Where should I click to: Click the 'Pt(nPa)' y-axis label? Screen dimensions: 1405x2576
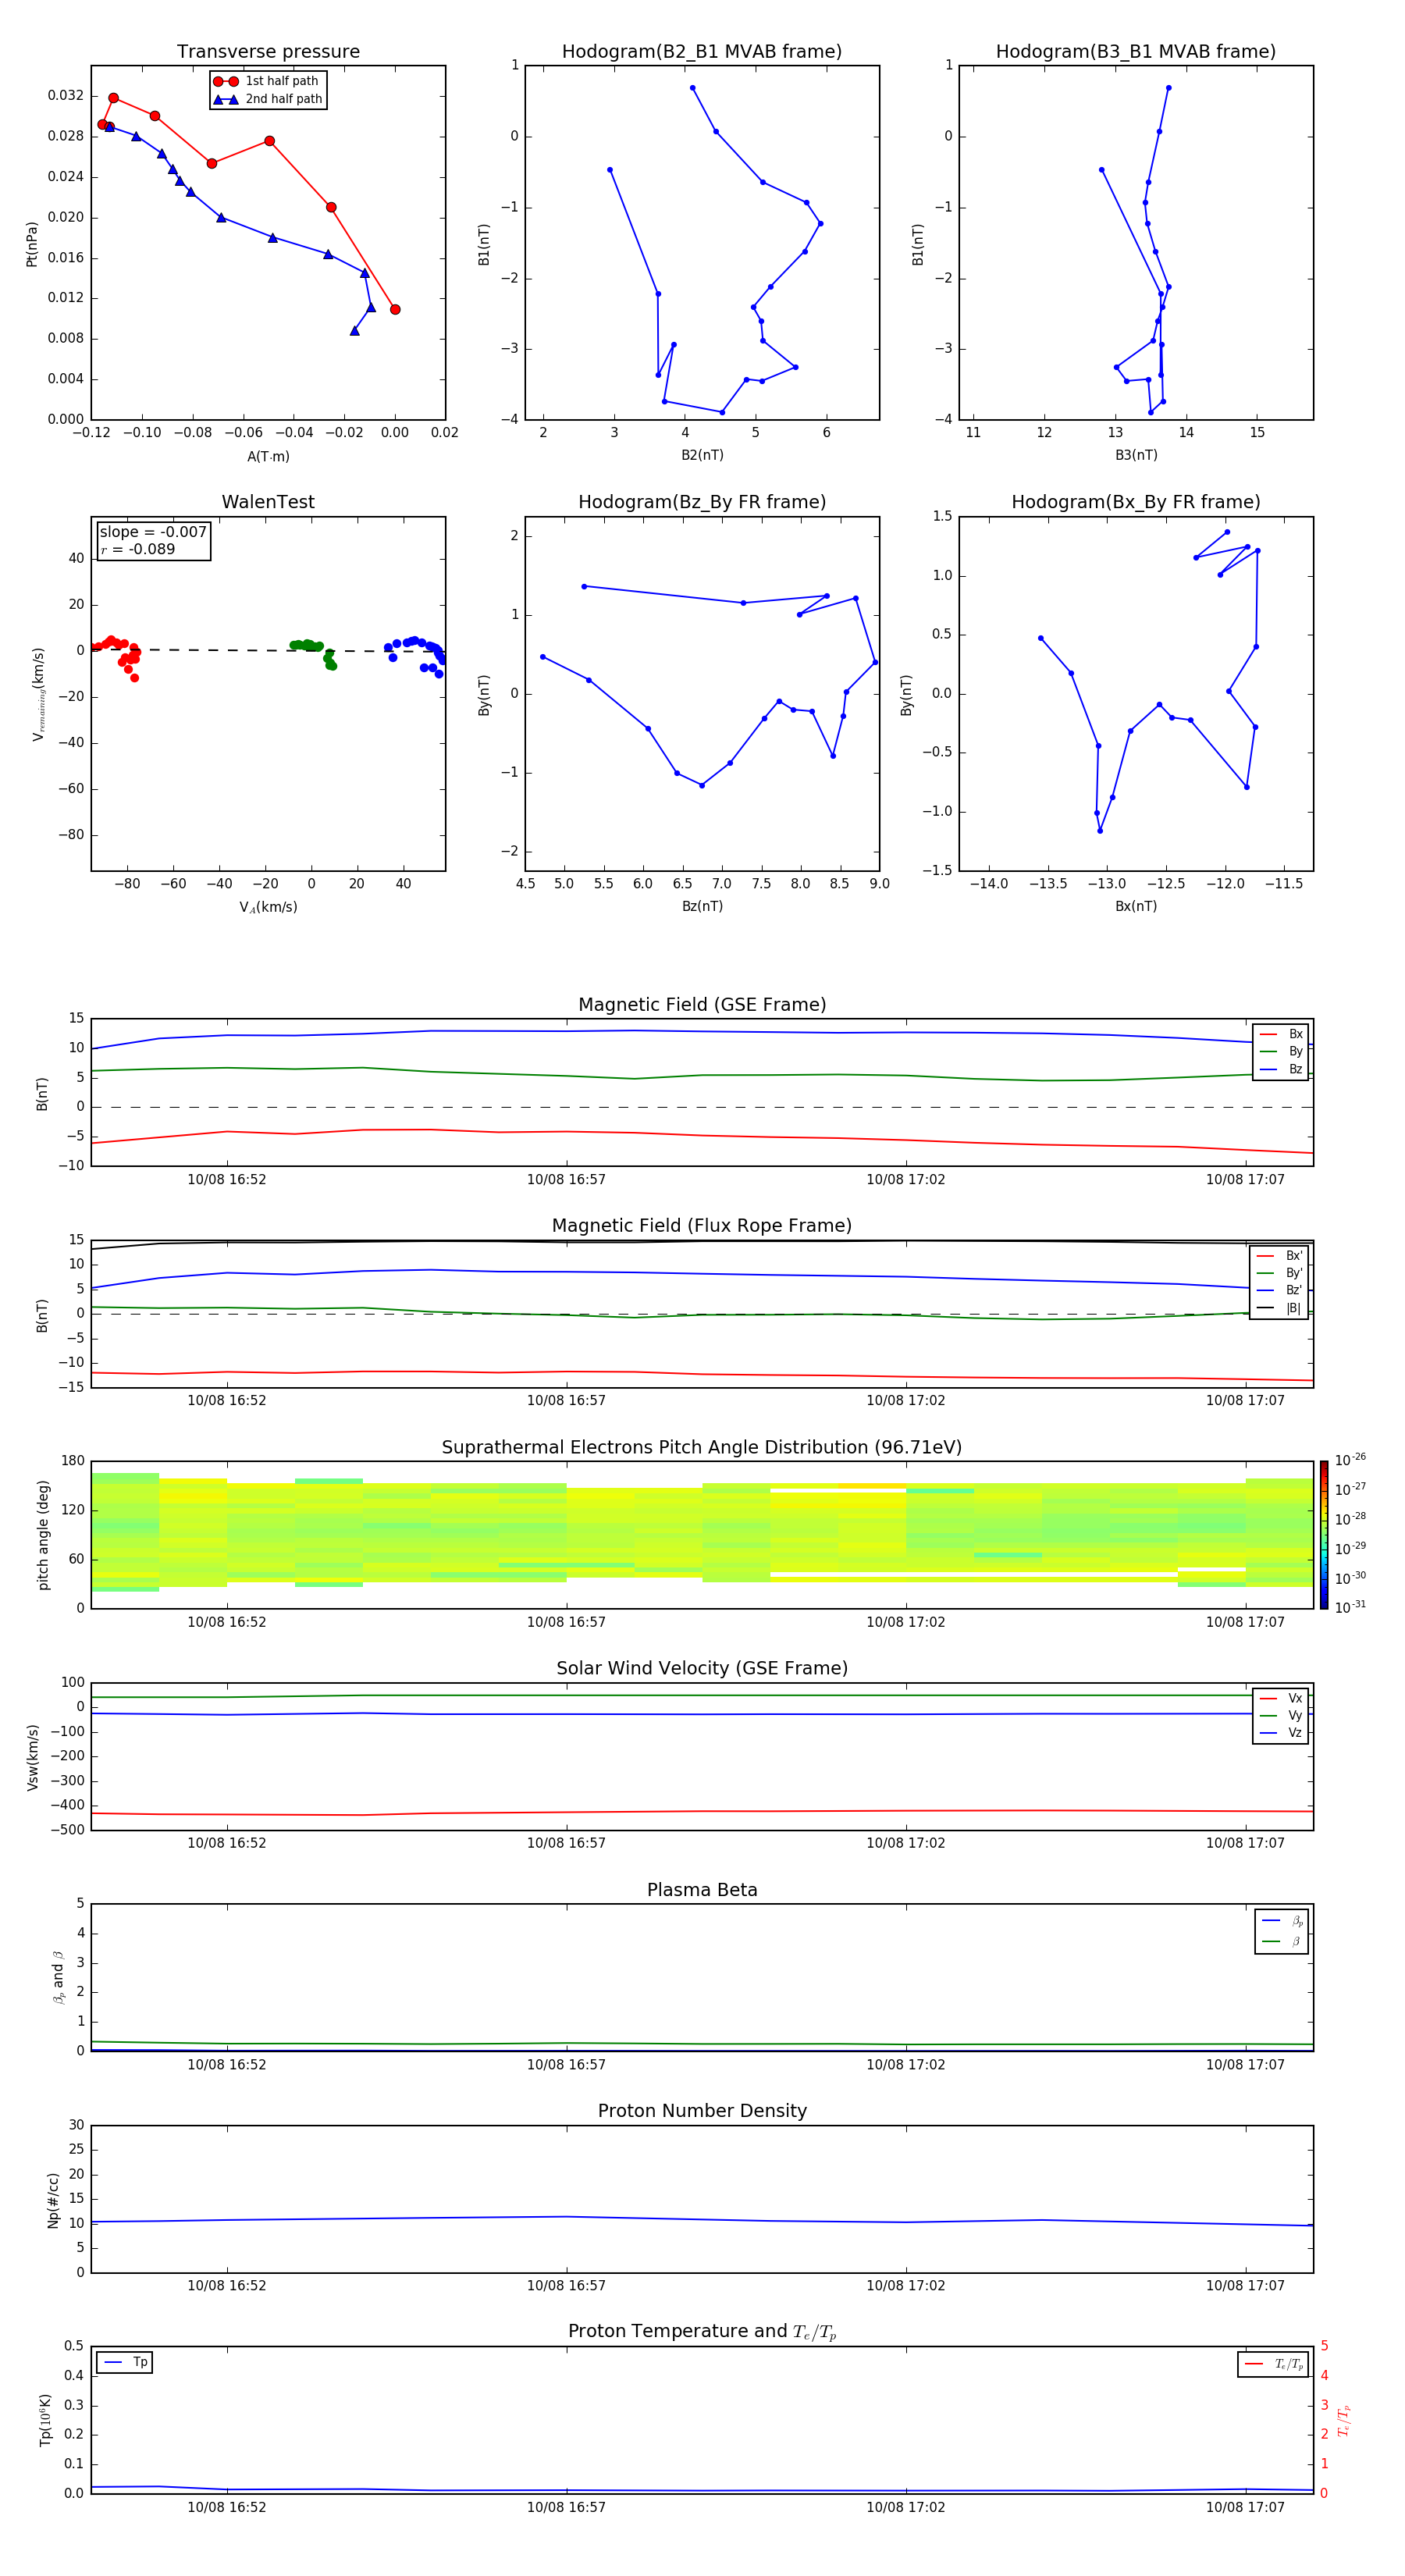[32, 244]
